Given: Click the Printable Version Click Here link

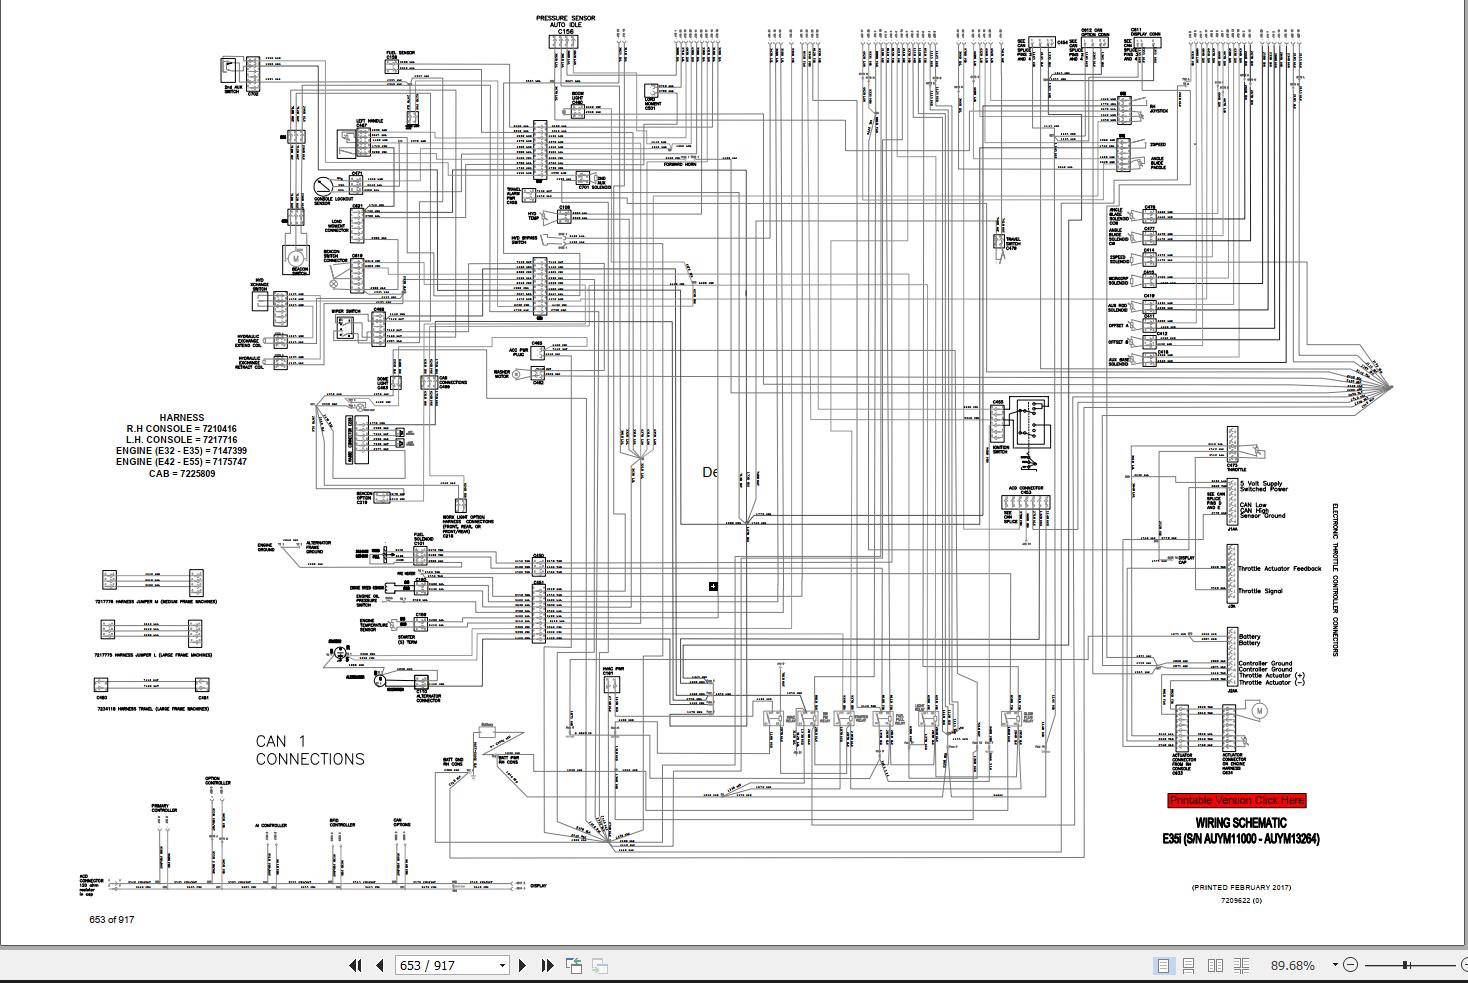Looking at the screenshot, I should (x=1237, y=800).
